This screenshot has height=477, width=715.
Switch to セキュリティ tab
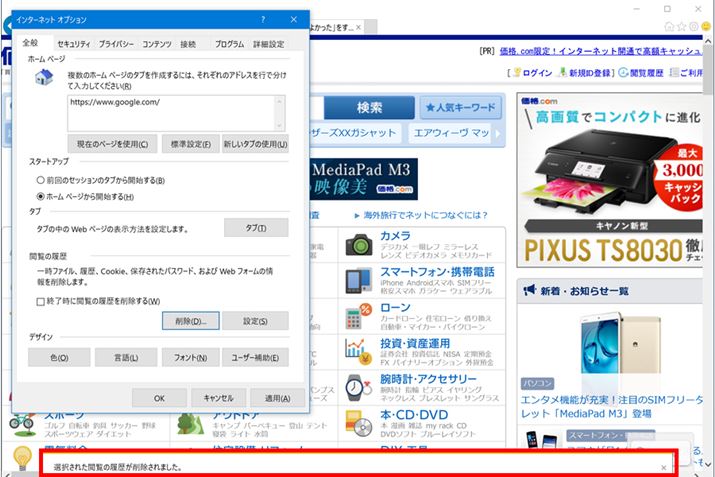[x=73, y=44]
